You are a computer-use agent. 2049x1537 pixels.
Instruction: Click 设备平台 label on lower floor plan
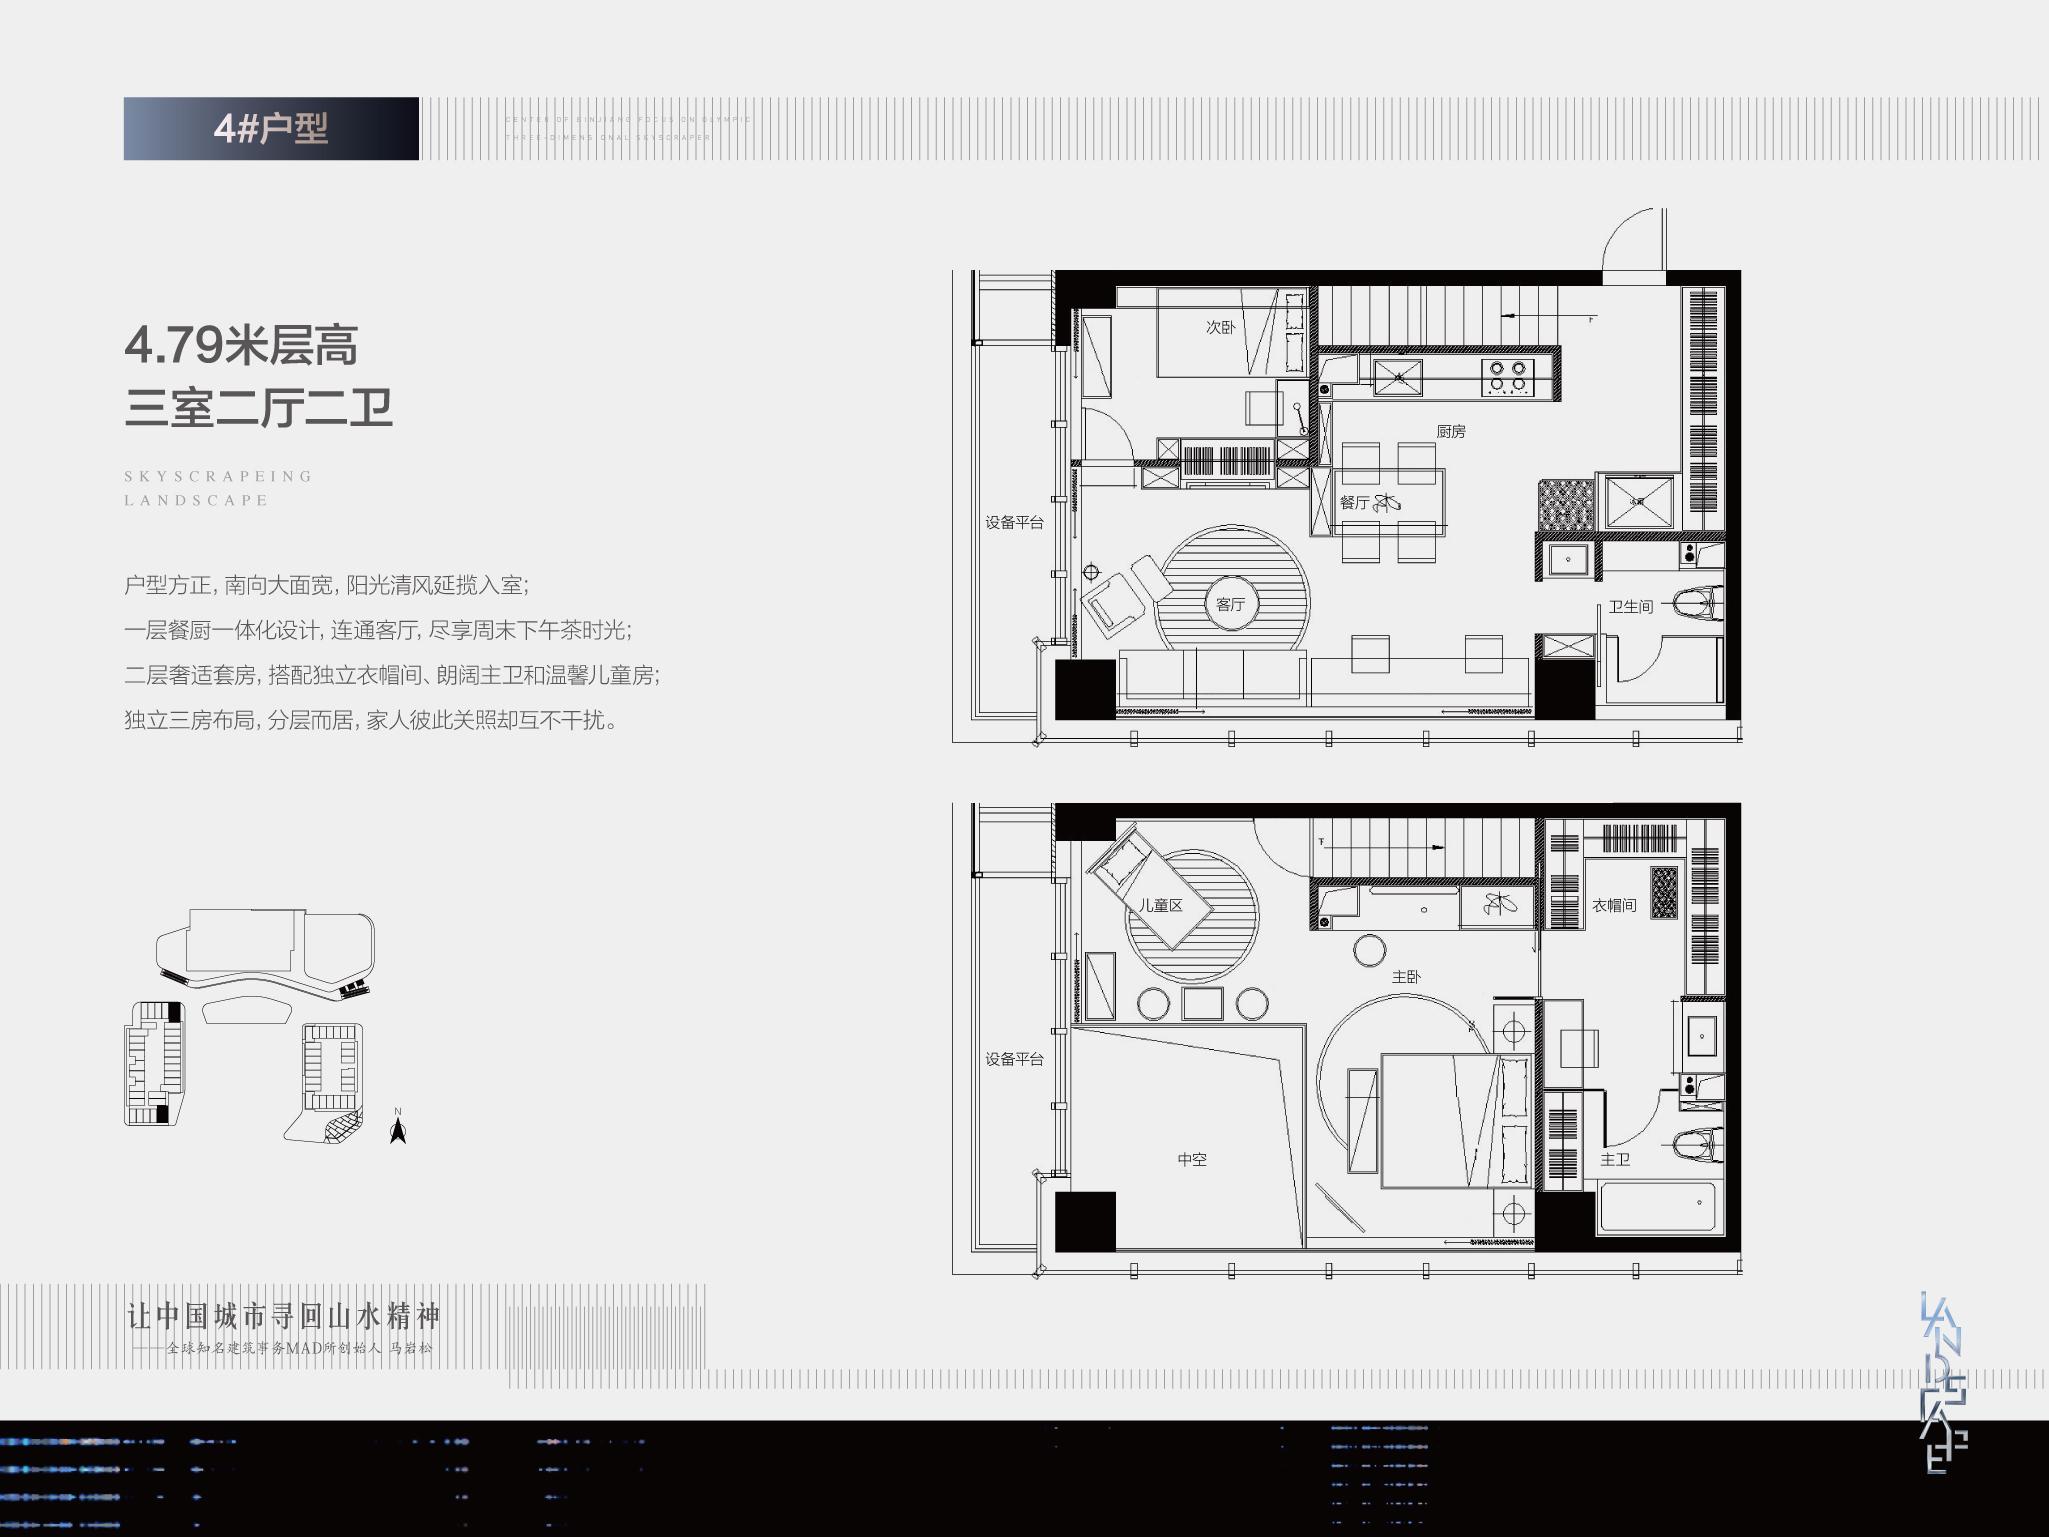pos(1014,1058)
